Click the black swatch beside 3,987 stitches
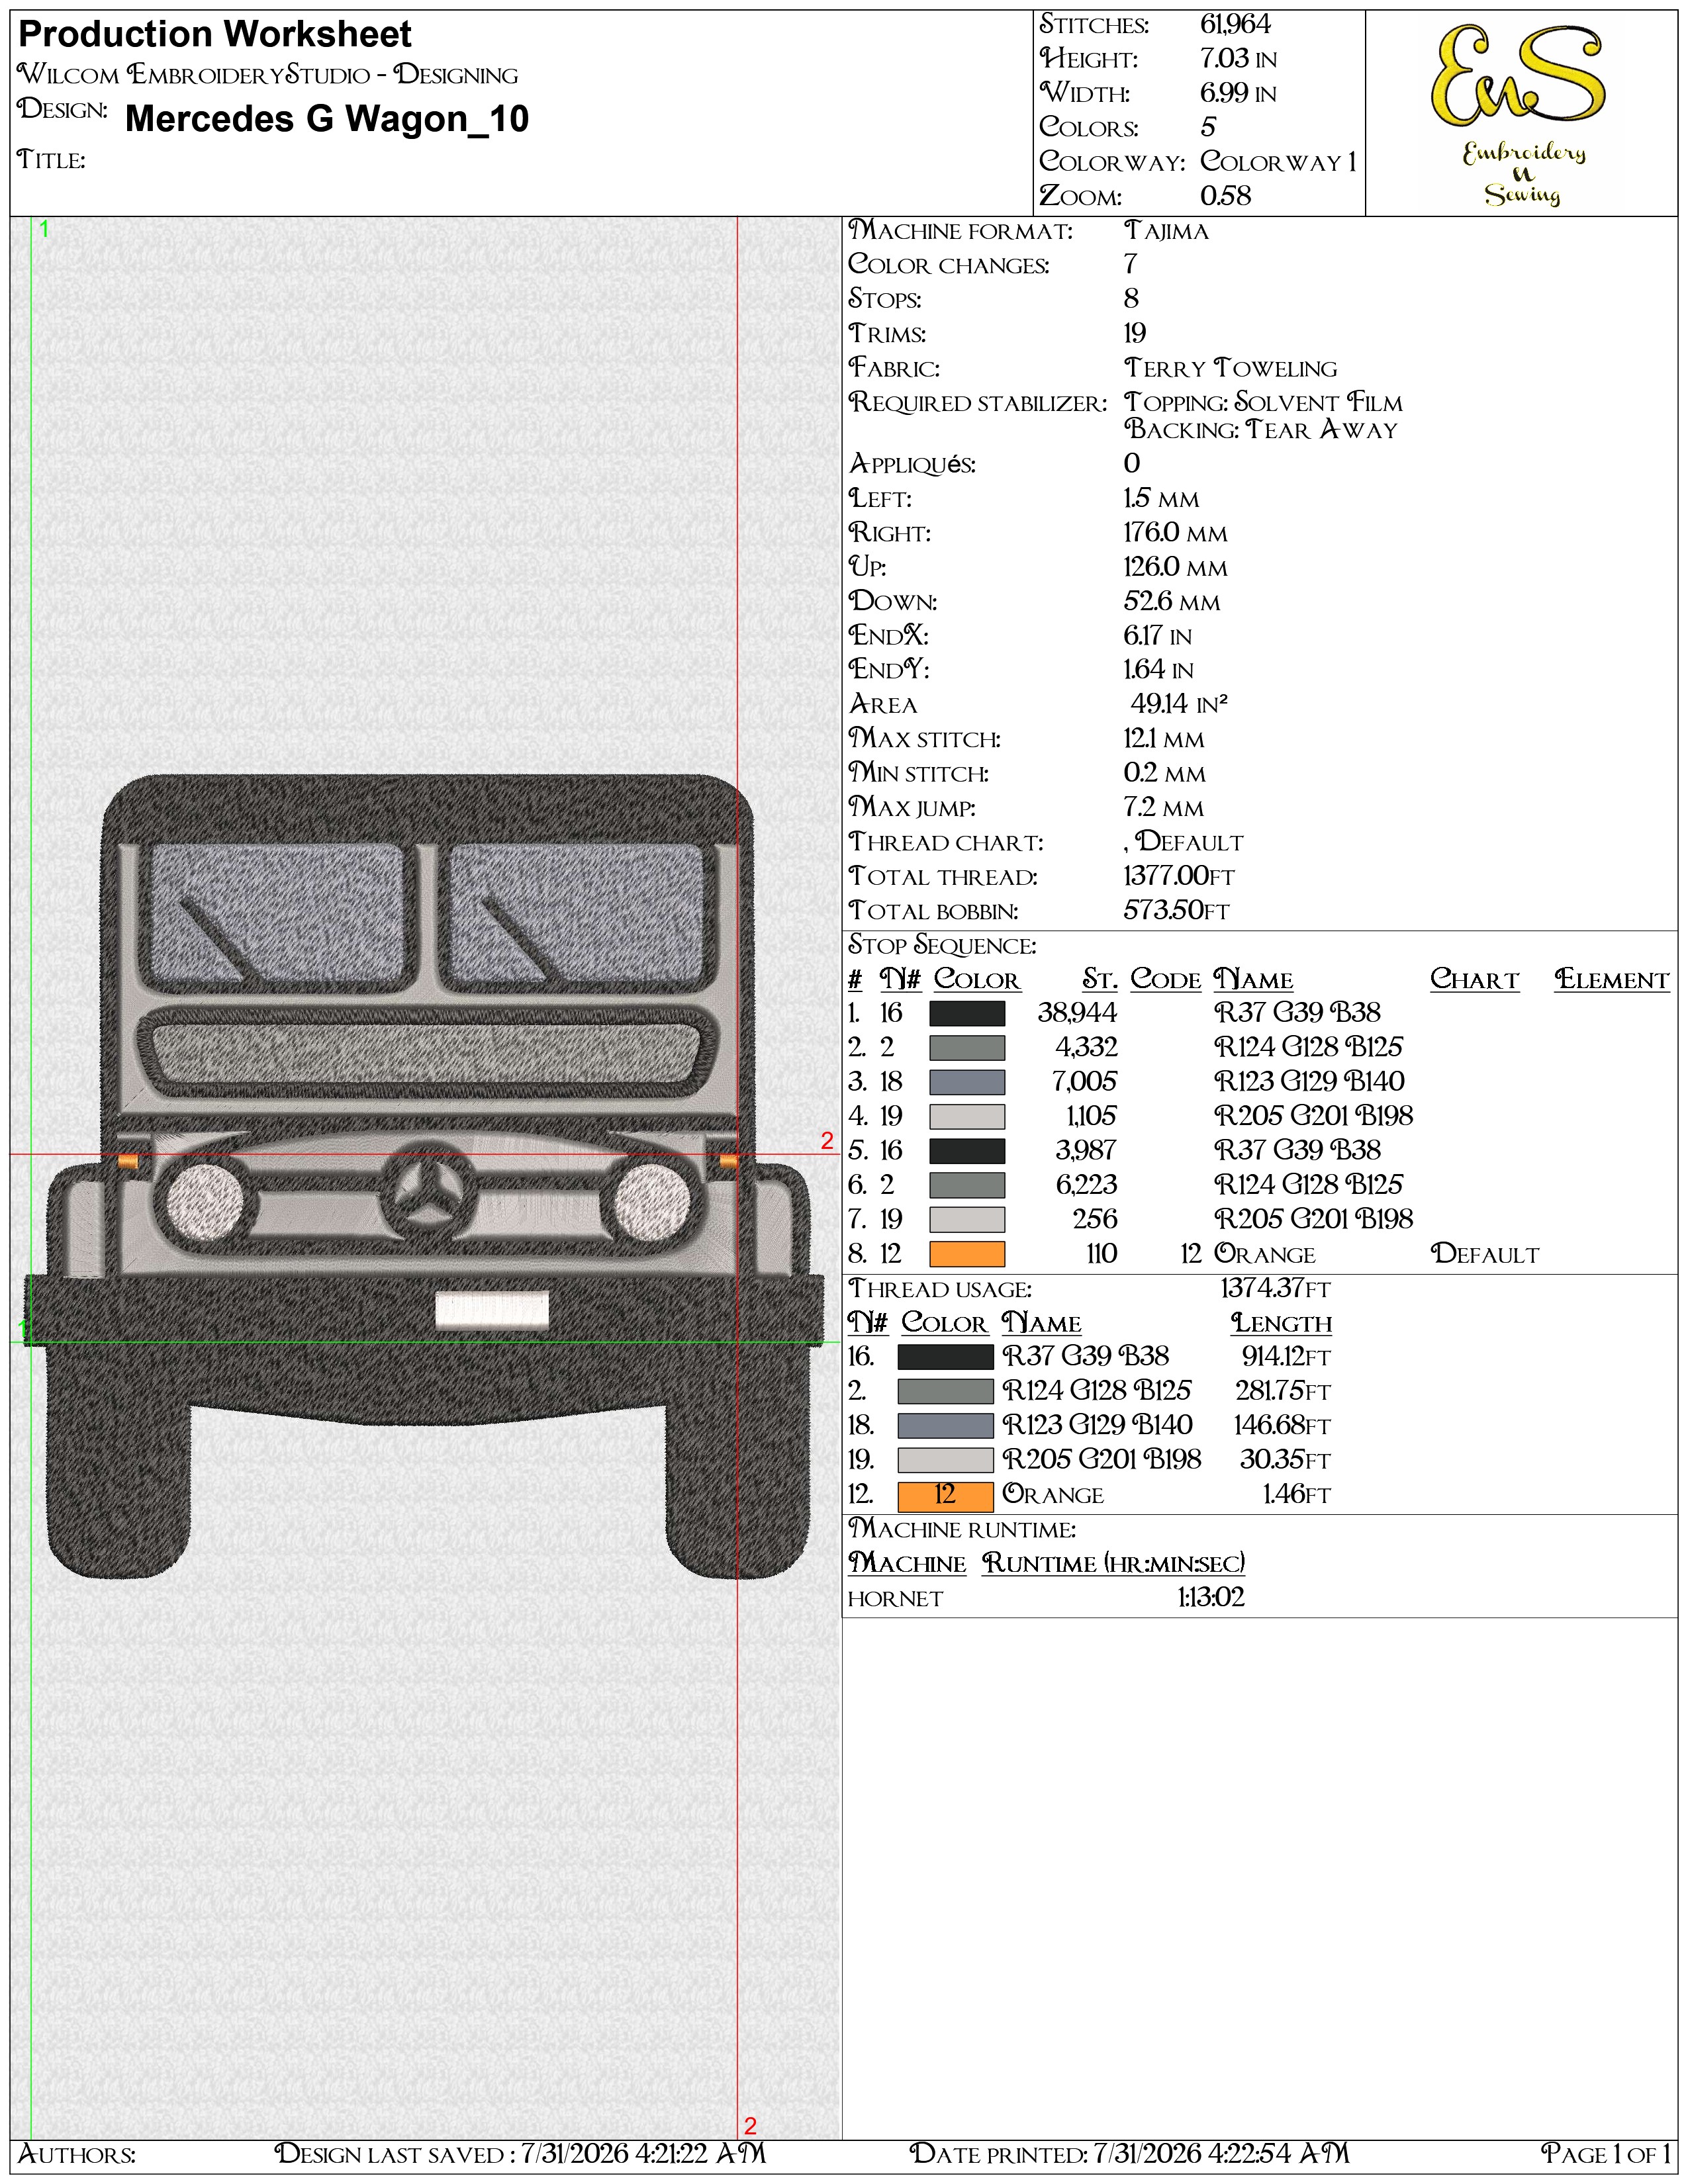1688x2184 pixels. [967, 1151]
